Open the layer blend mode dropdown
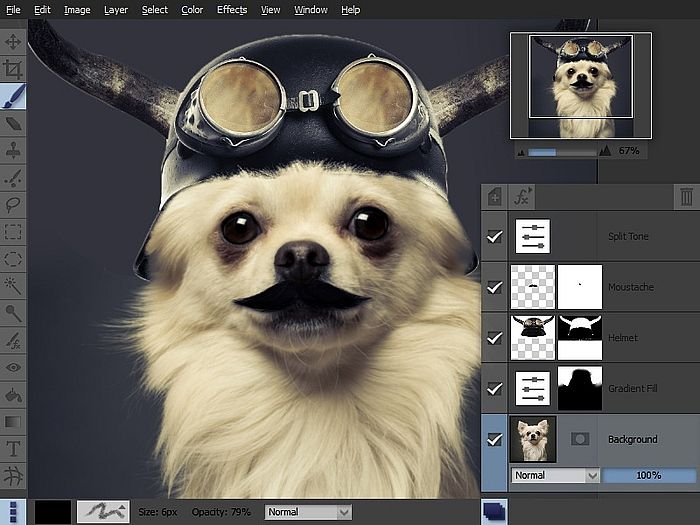This screenshot has width=700, height=525. [x=555, y=475]
